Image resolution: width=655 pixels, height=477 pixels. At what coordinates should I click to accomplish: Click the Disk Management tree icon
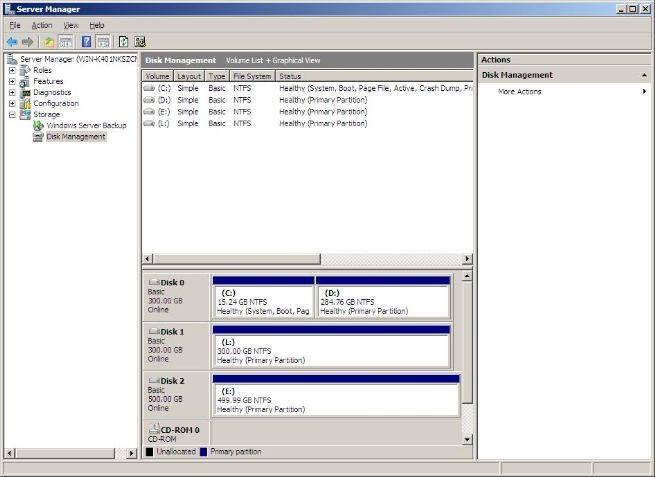[38, 137]
